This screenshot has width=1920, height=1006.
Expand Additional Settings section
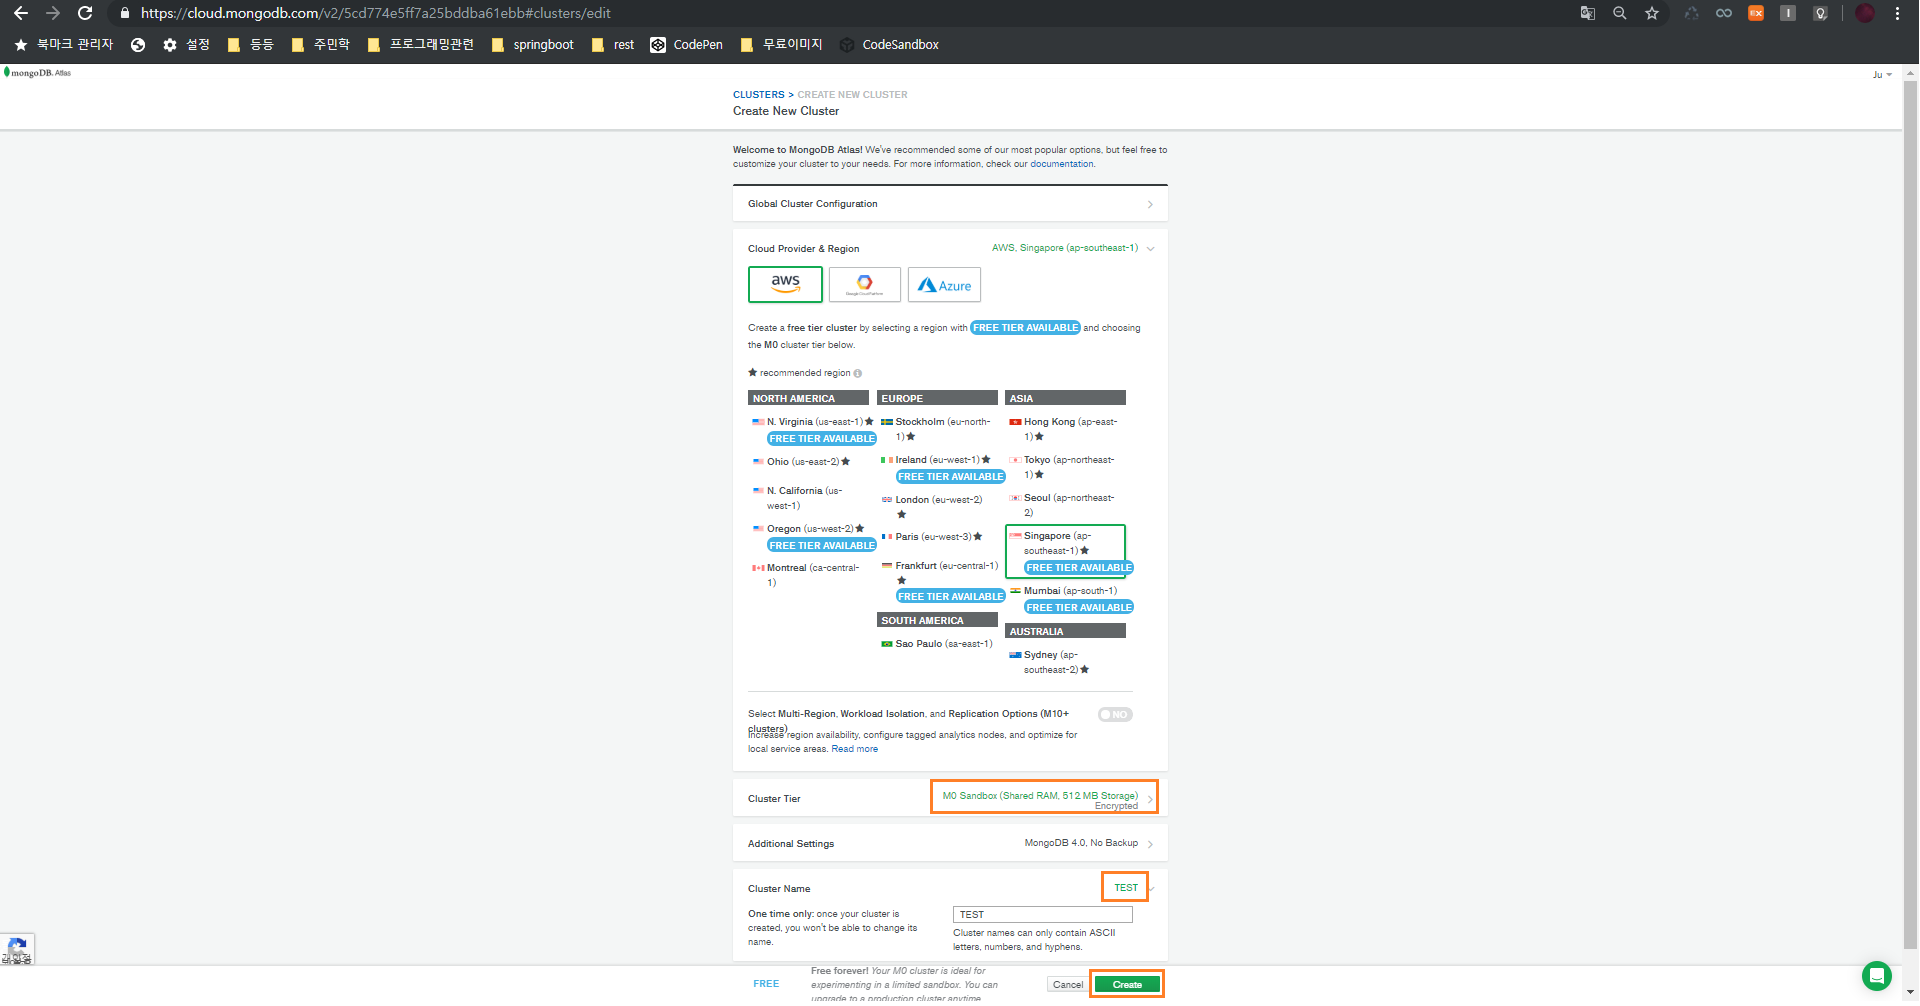[x=950, y=844]
